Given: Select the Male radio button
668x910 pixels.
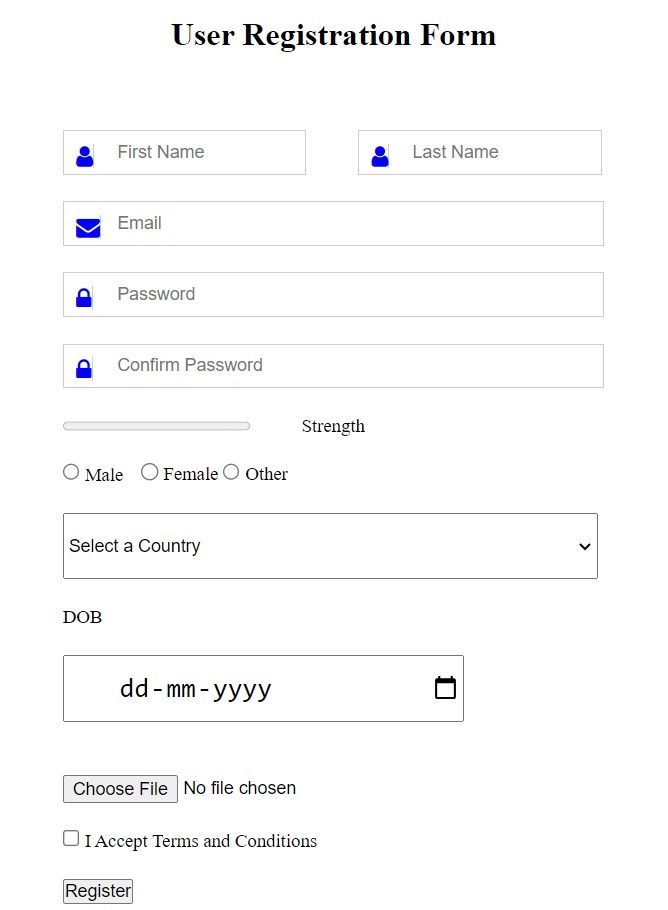Looking at the screenshot, I should coord(71,472).
